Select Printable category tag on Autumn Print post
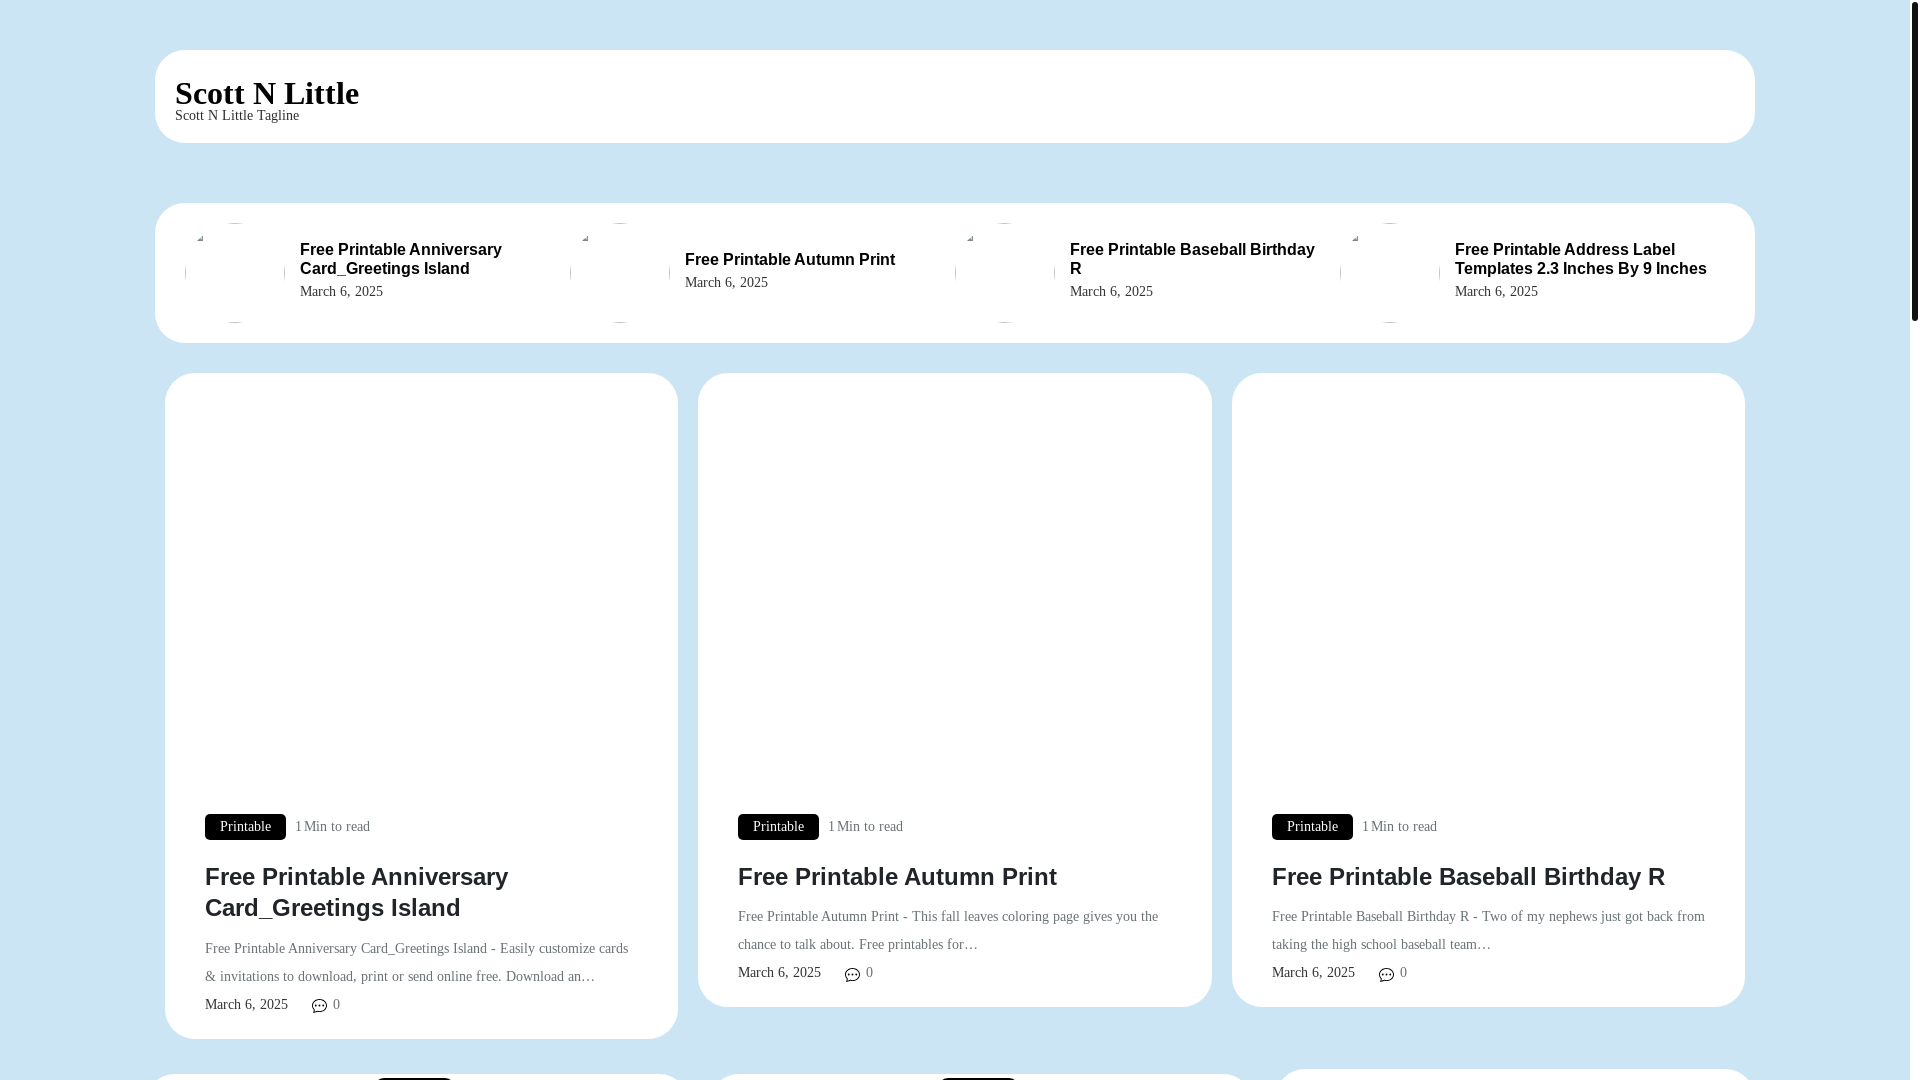Viewport: 1920px width, 1080px height. (x=778, y=827)
